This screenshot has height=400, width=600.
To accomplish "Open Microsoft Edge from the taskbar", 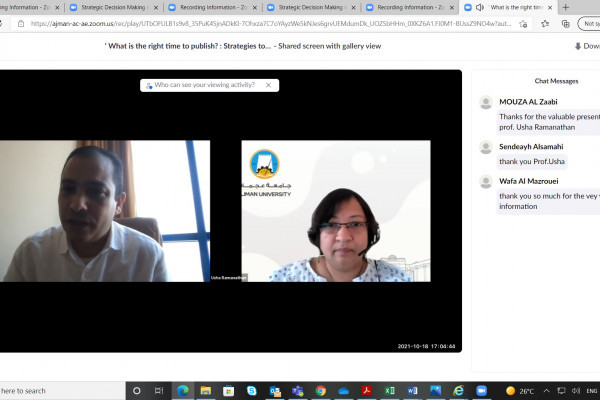I will [183, 390].
